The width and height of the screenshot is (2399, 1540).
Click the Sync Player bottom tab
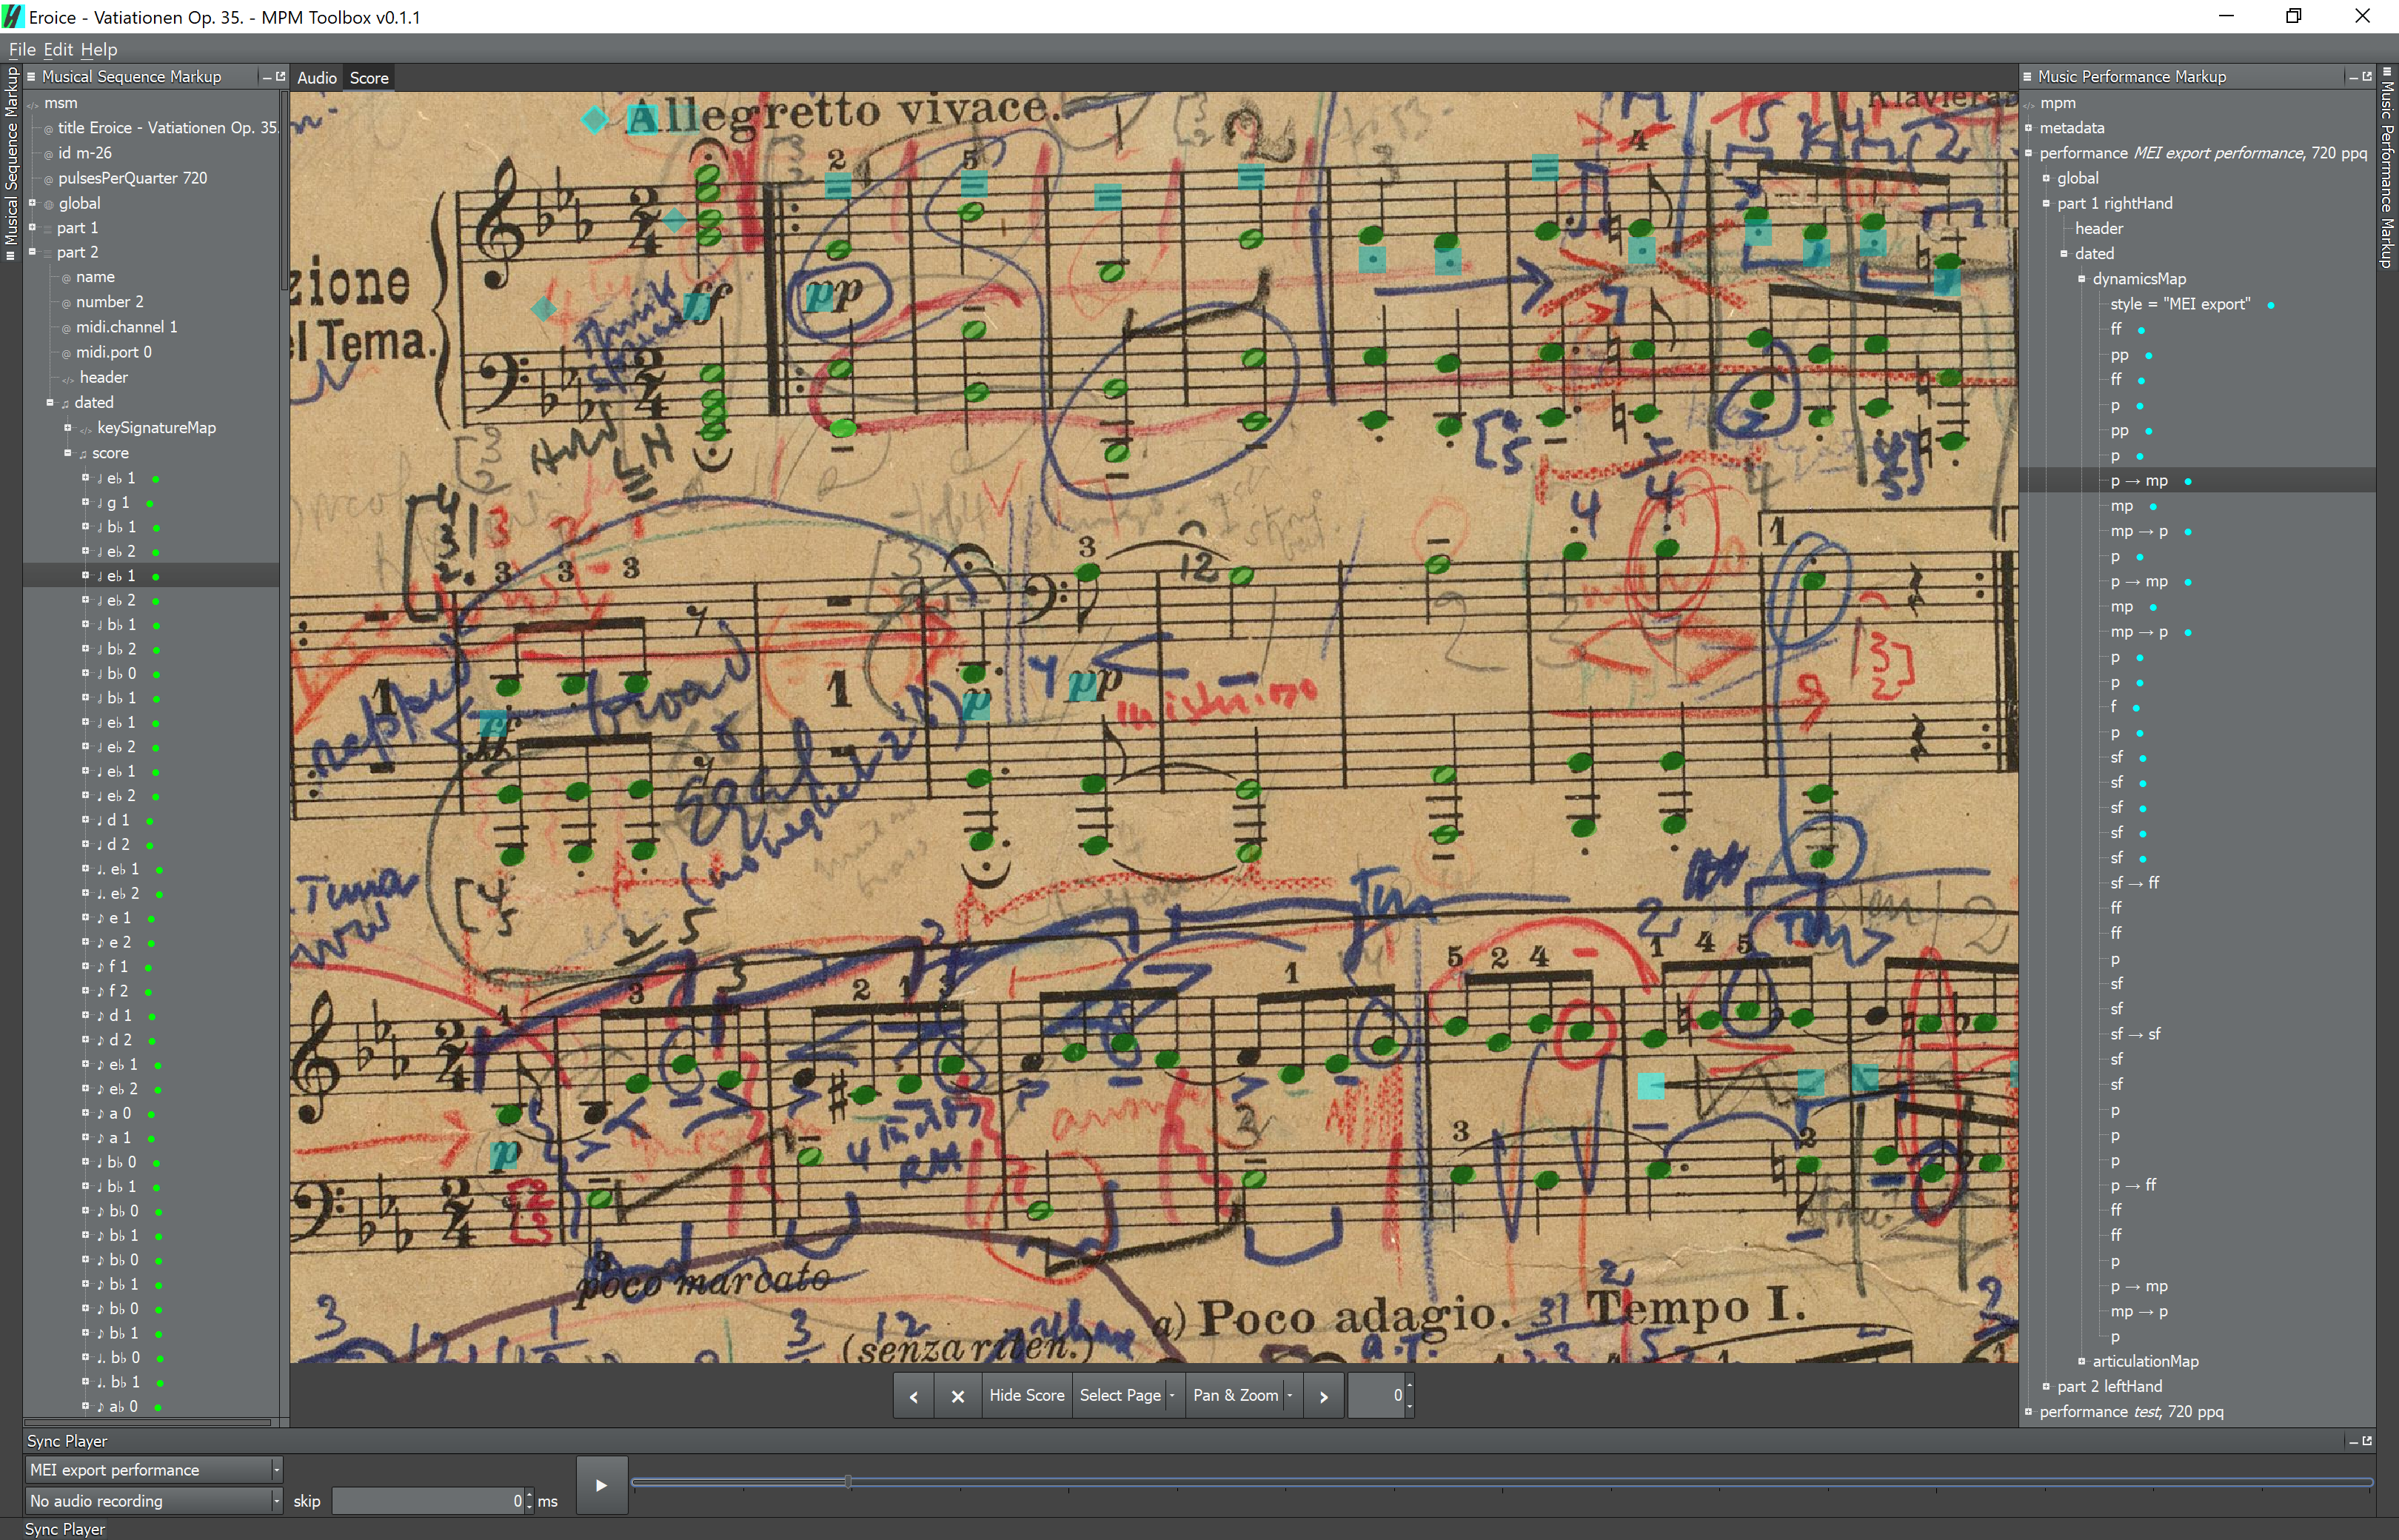pyautogui.click(x=64, y=1529)
